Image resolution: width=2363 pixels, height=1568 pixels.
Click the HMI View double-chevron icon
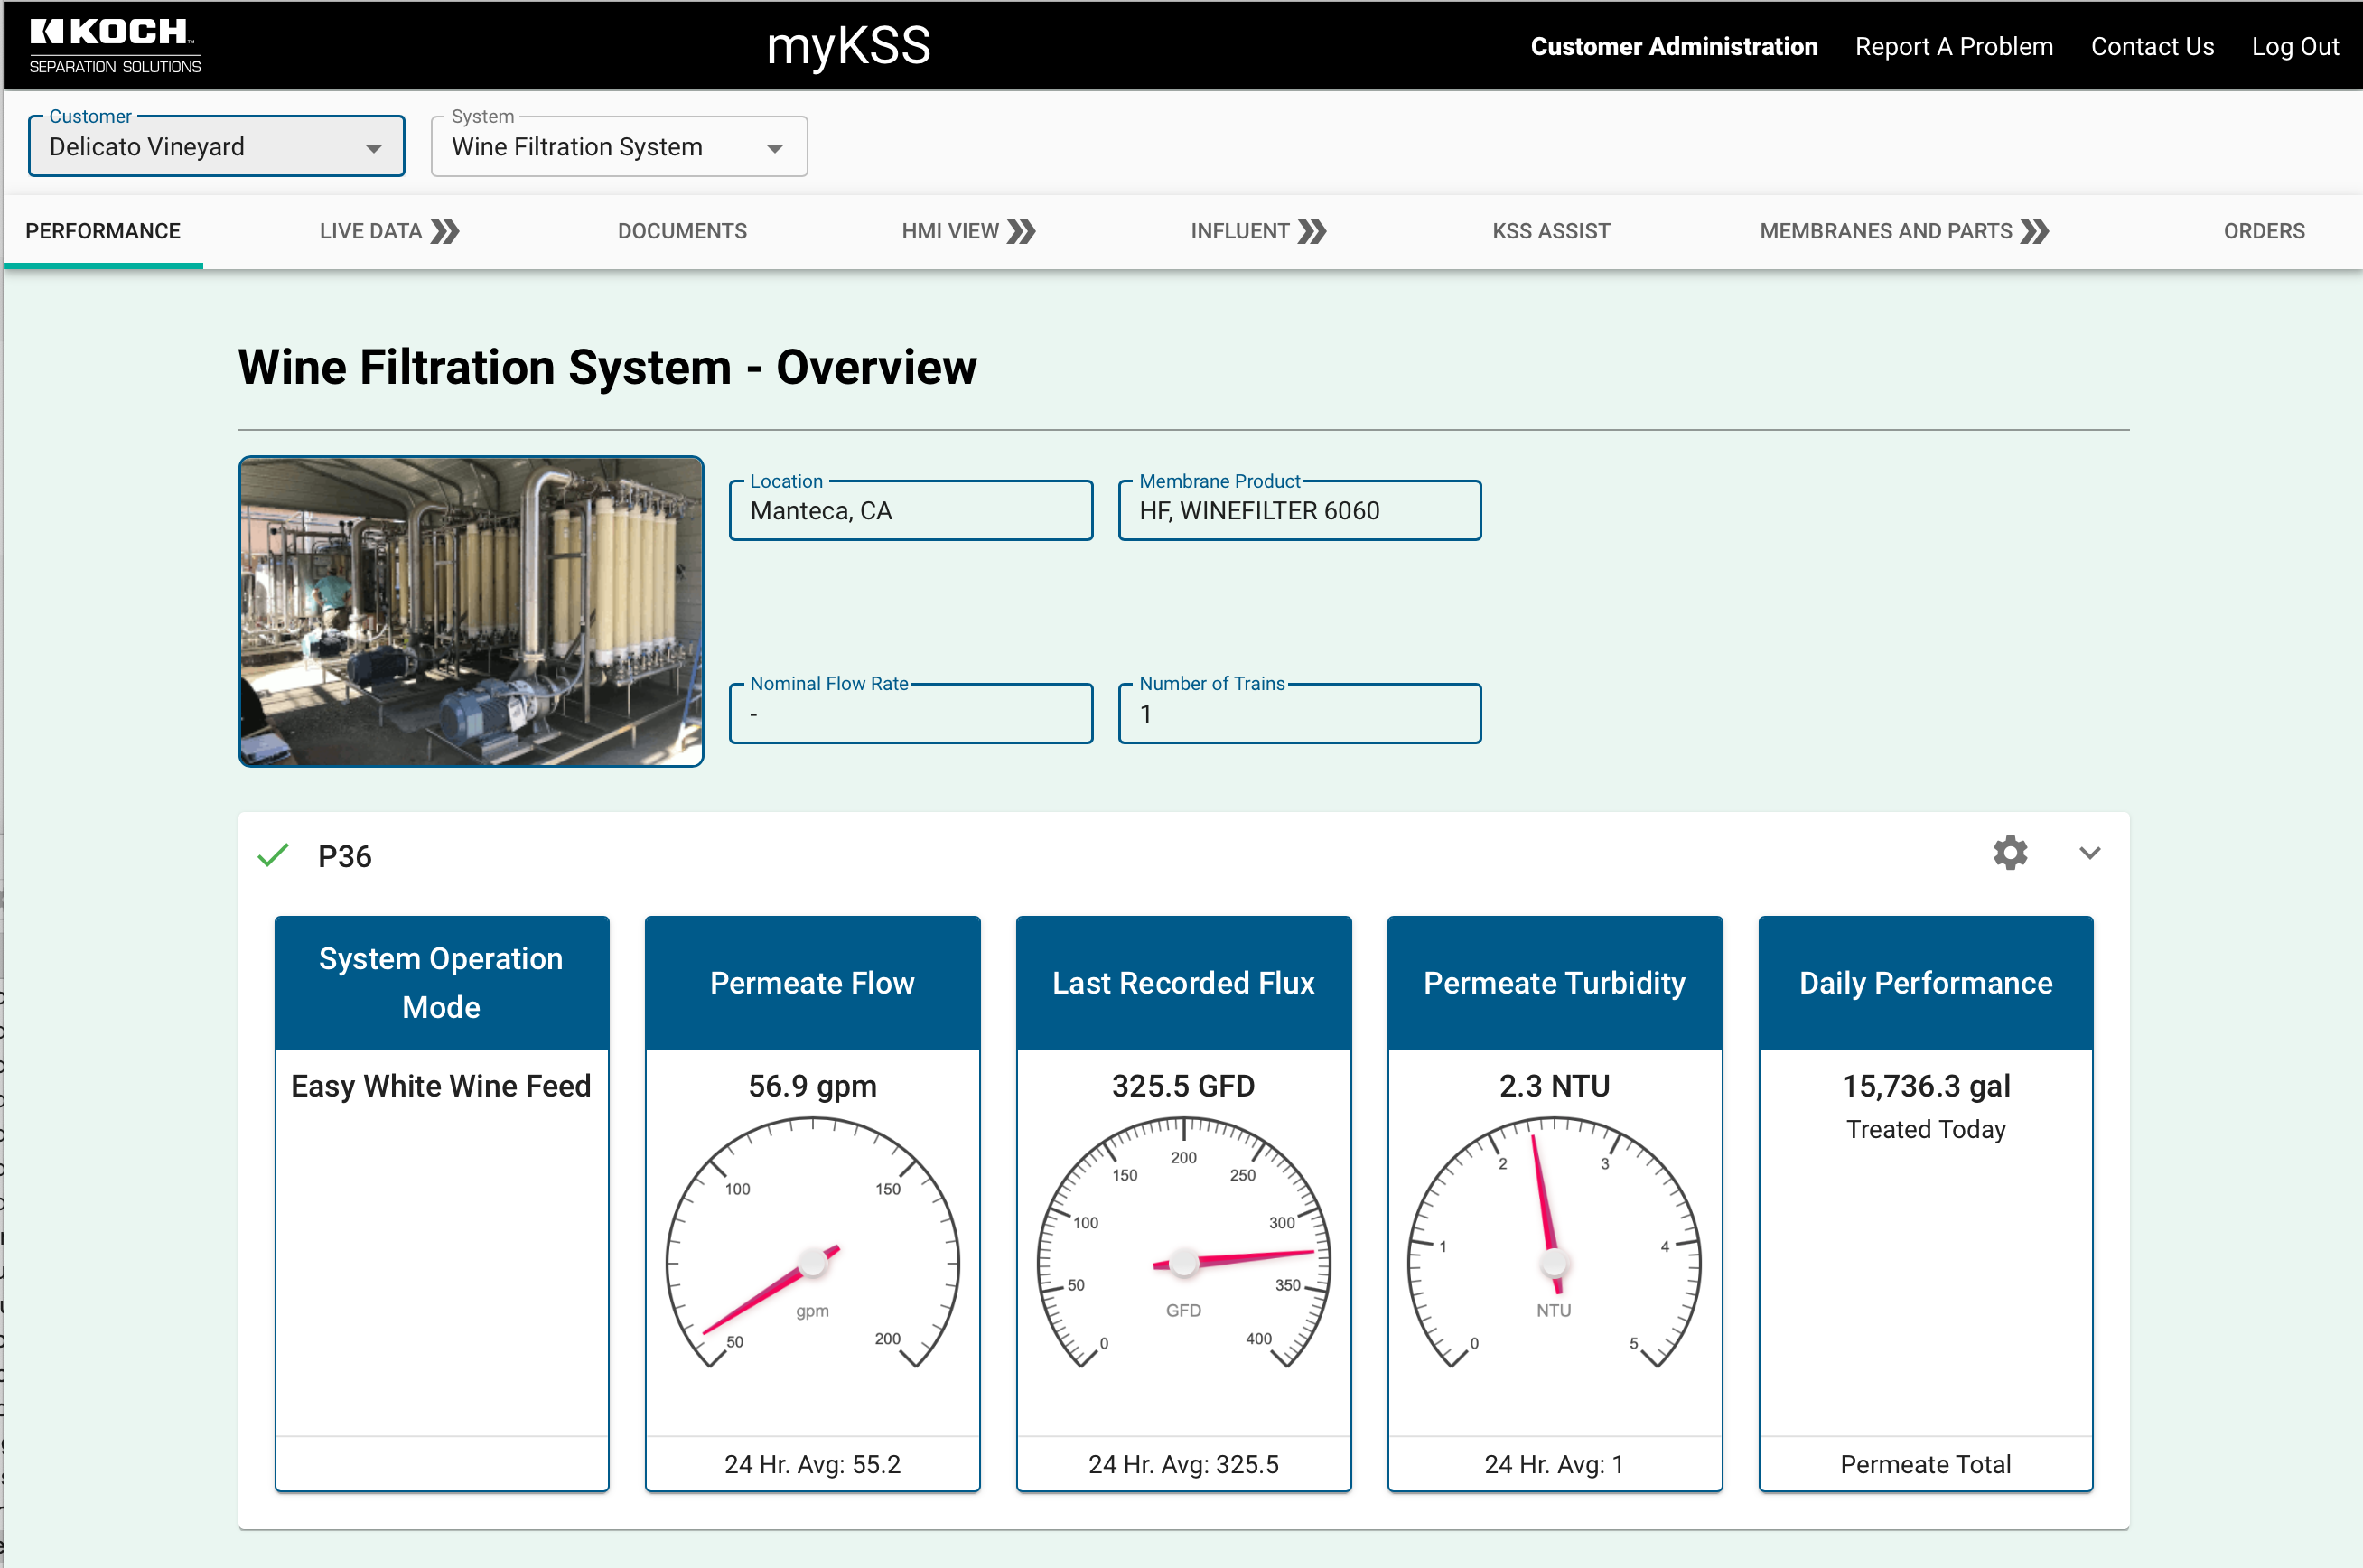pyautogui.click(x=1021, y=231)
